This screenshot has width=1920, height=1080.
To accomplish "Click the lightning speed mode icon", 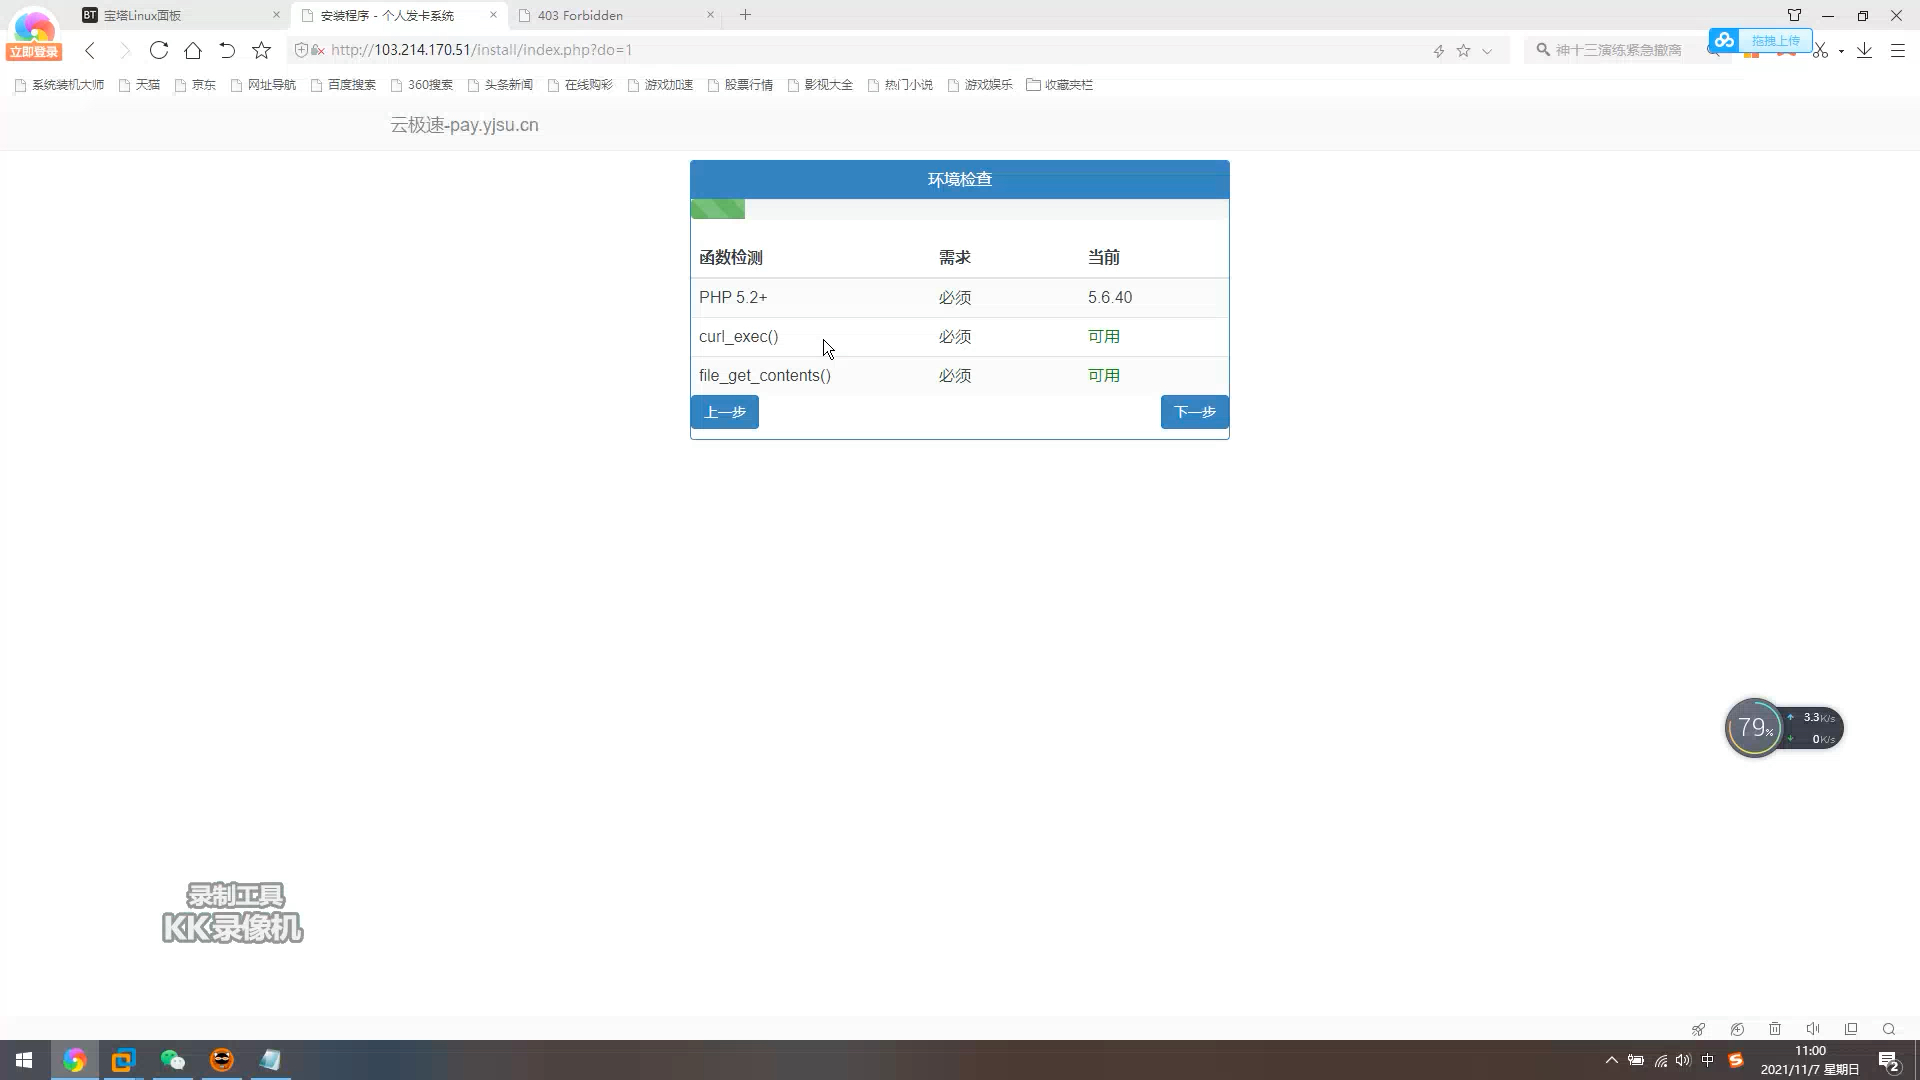I will pyautogui.click(x=1439, y=51).
